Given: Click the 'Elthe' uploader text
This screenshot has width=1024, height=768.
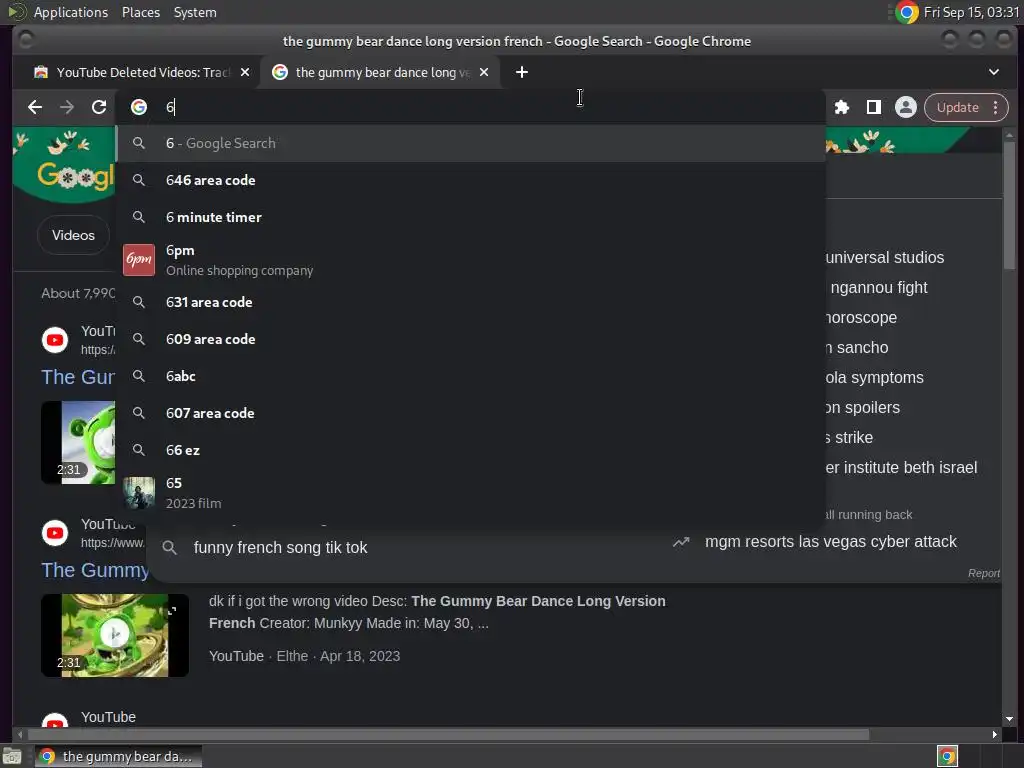Looking at the screenshot, I should [292, 656].
